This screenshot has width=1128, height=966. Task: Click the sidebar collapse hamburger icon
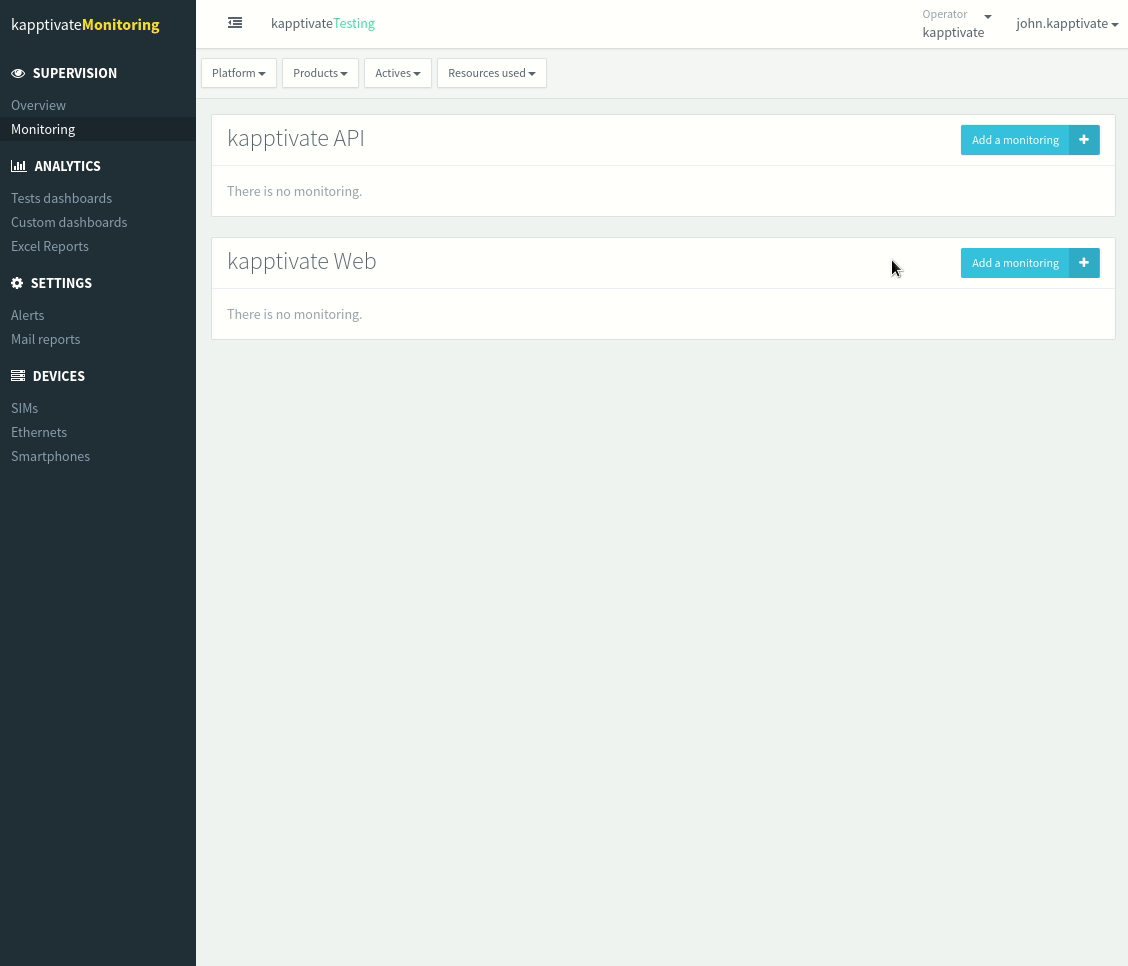tap(235, 23)
